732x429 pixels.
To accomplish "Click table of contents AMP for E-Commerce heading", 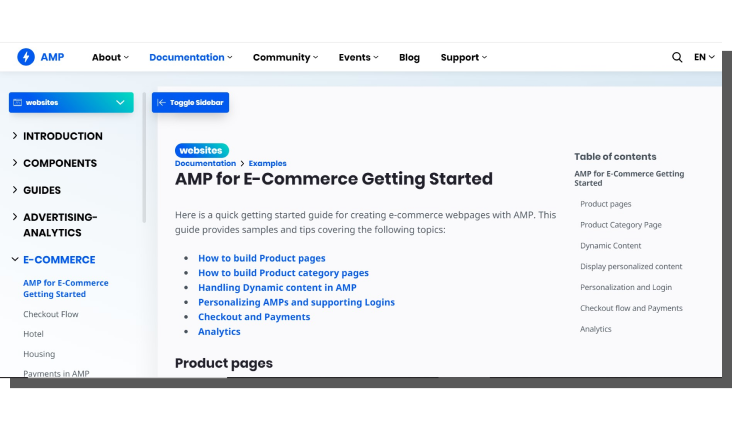I will click(629, 178).
